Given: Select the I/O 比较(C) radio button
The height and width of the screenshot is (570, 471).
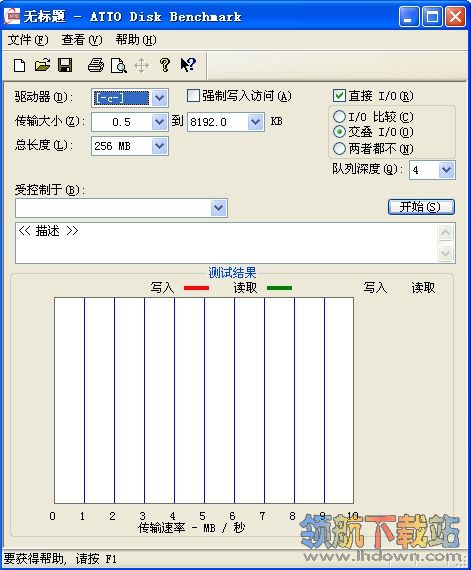Looking at the screenshot, I should (x=339, y=117).
